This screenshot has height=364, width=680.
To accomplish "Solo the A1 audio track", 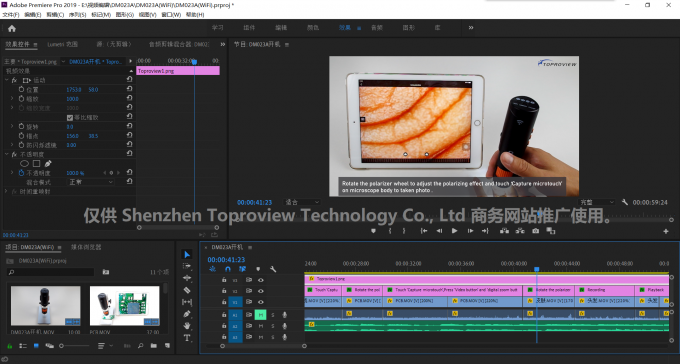I will tap(273, 315).
